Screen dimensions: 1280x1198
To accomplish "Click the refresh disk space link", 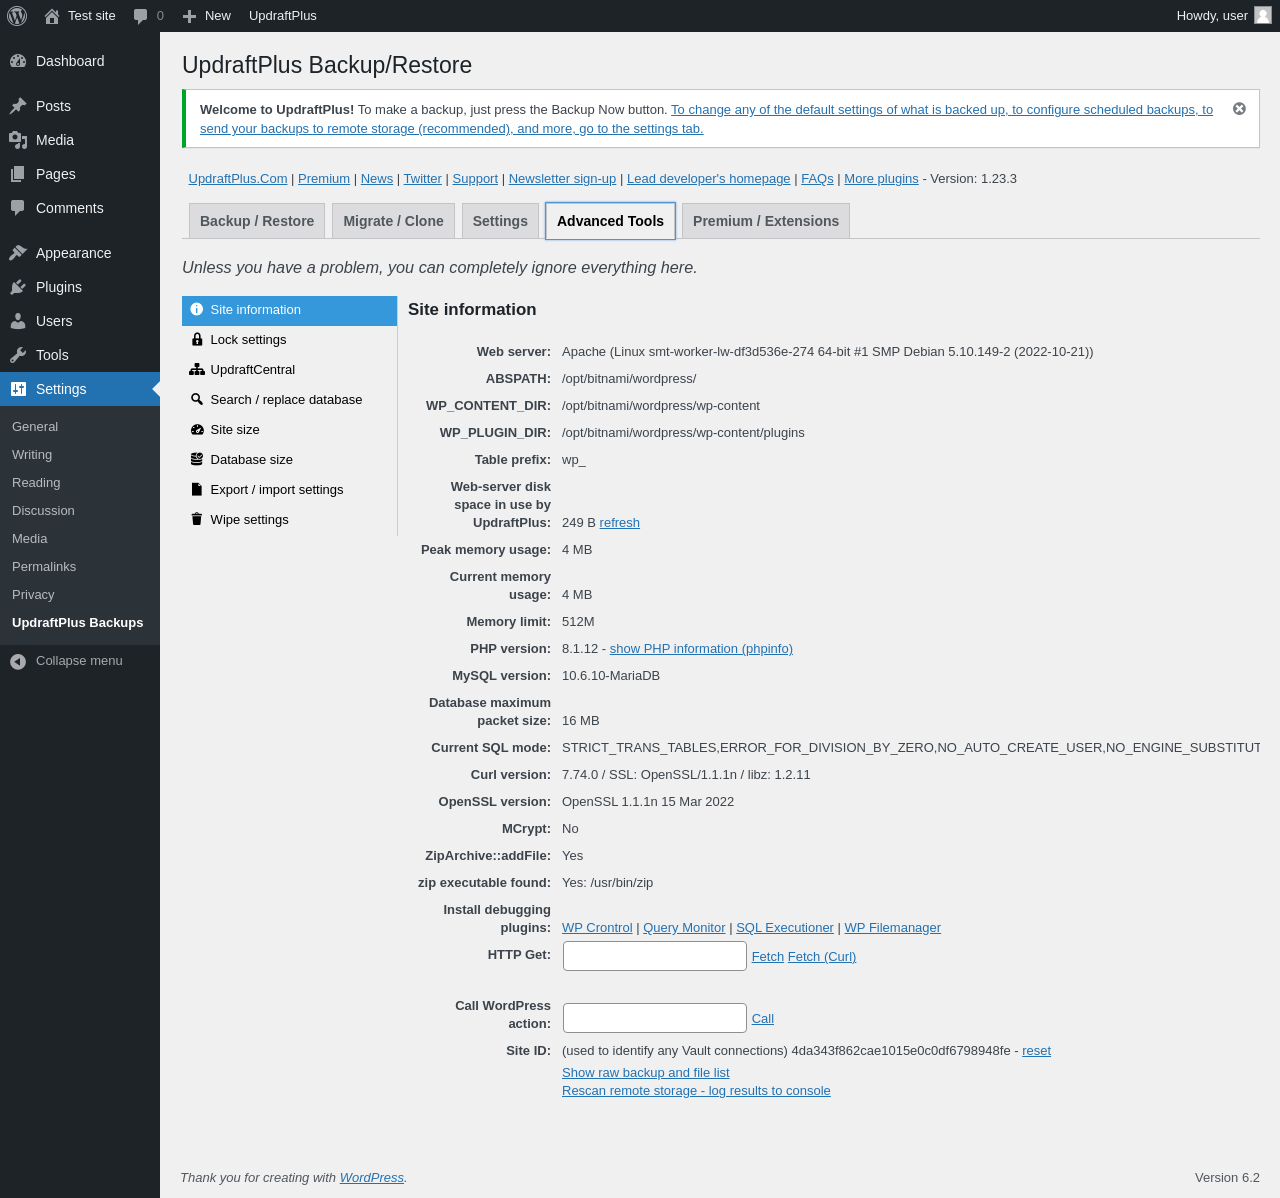I will pos(619,523).
